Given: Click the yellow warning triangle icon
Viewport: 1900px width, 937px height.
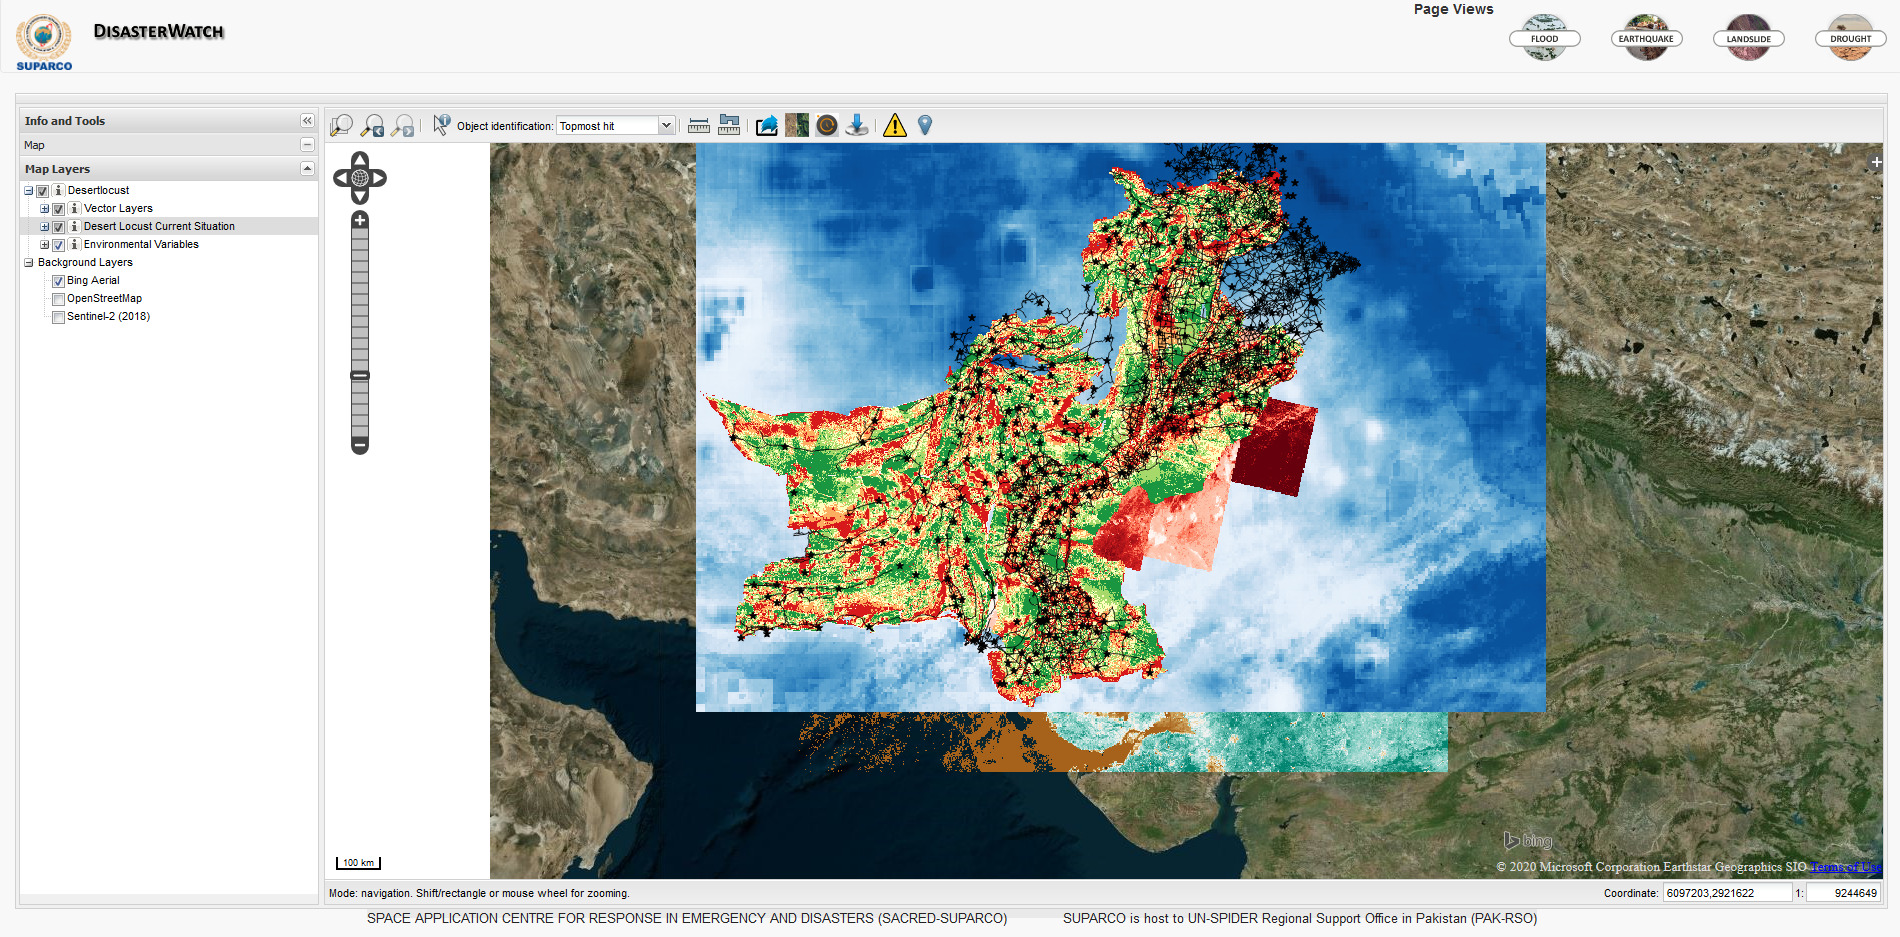Looking at the screenshot, I should tap(895, 125).
